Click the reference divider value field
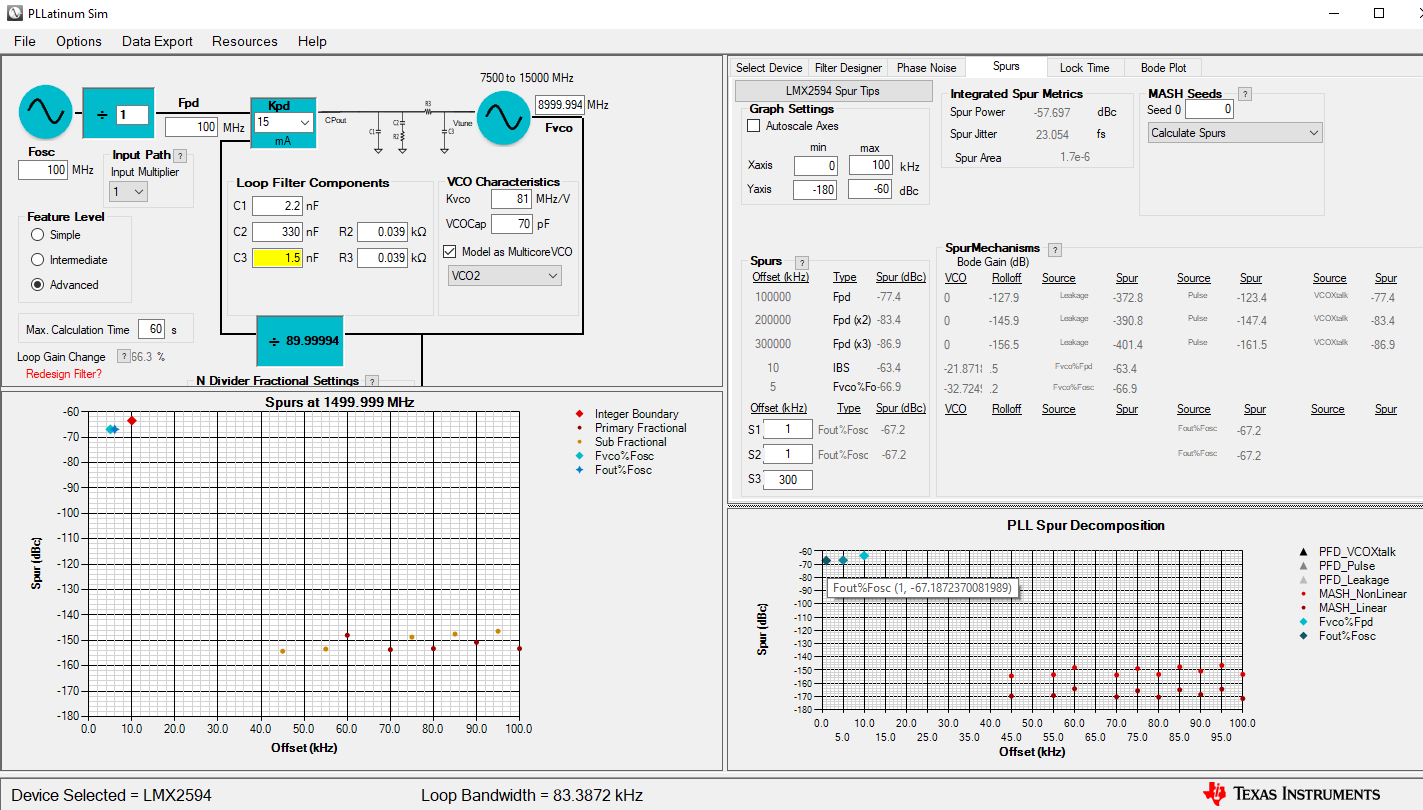The height and width of the screenshot is (810, 1423). point(133,114)
